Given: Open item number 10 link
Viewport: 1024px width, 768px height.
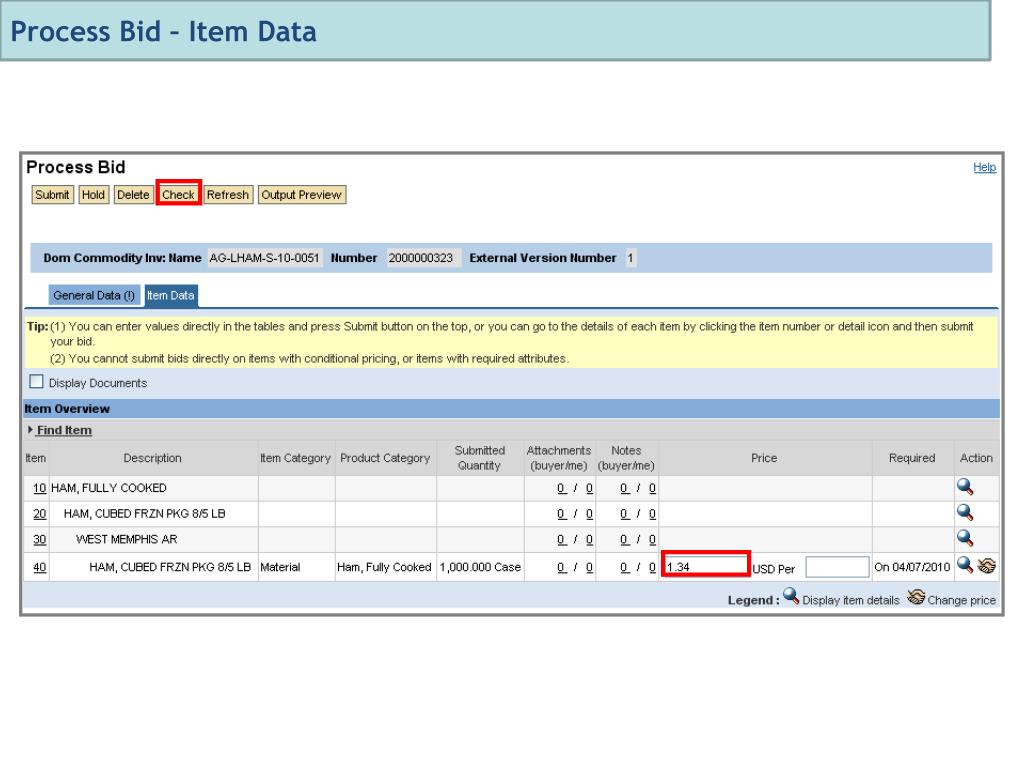Looking at the screenshot, I should pyautogui.click(x=40, y=488).
